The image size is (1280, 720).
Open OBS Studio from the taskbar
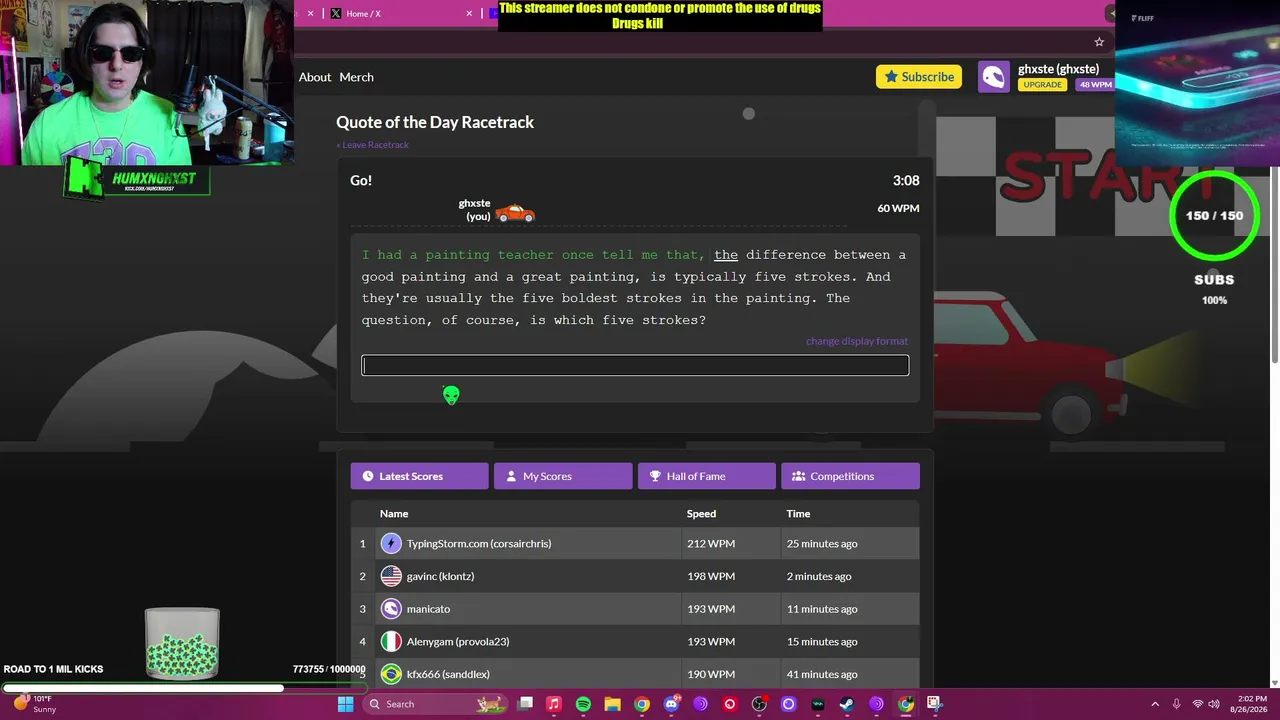coord(759,704)
